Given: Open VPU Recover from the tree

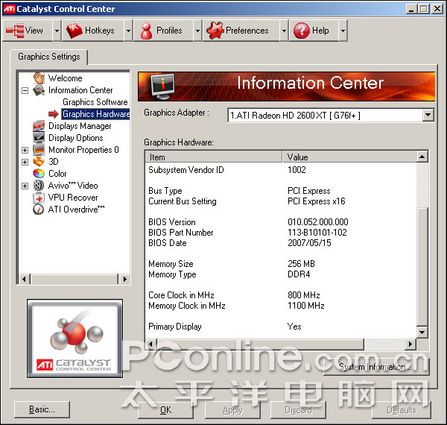Looking at the screenshot, I should [x=73, y=198].
